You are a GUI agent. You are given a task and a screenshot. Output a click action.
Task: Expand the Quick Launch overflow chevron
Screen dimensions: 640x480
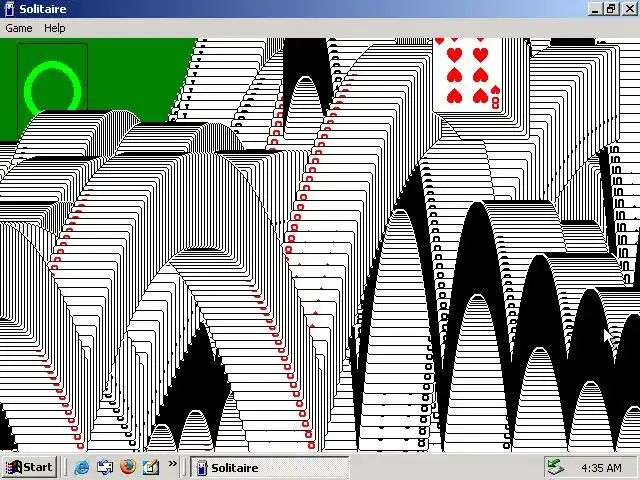click(x=173, y=464)
